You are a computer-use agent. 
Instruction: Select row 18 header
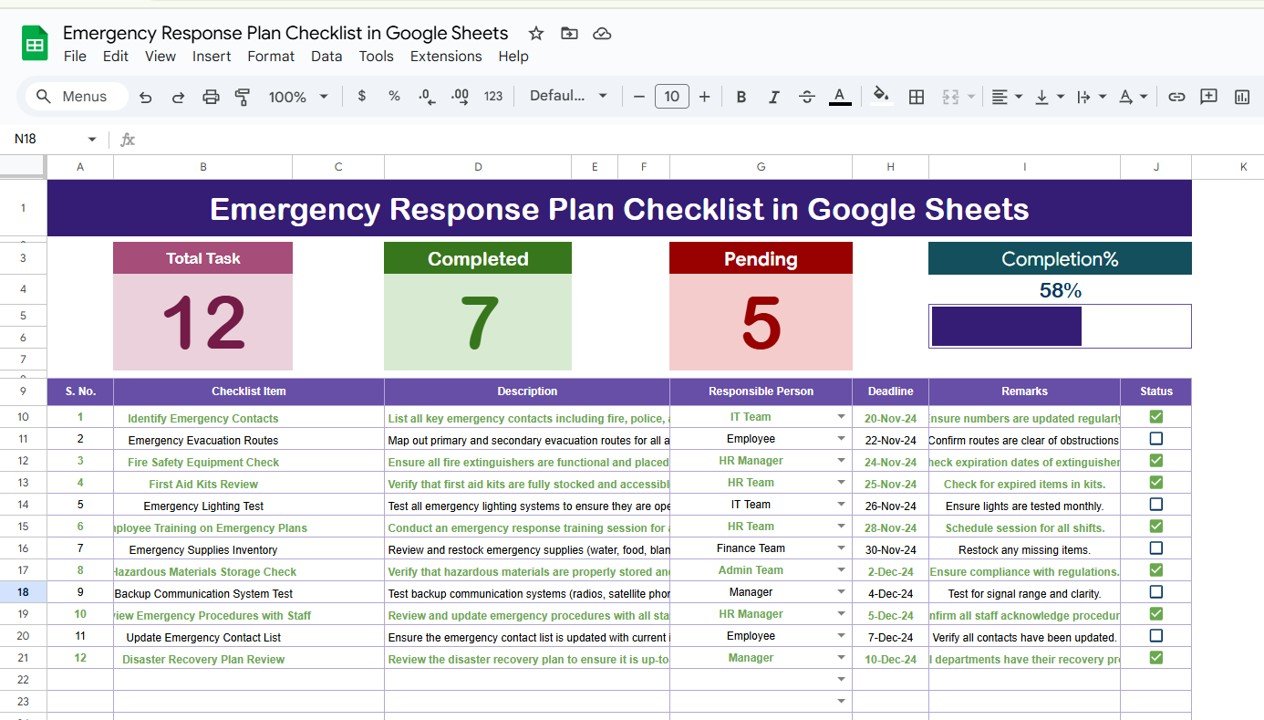point(23,592)
